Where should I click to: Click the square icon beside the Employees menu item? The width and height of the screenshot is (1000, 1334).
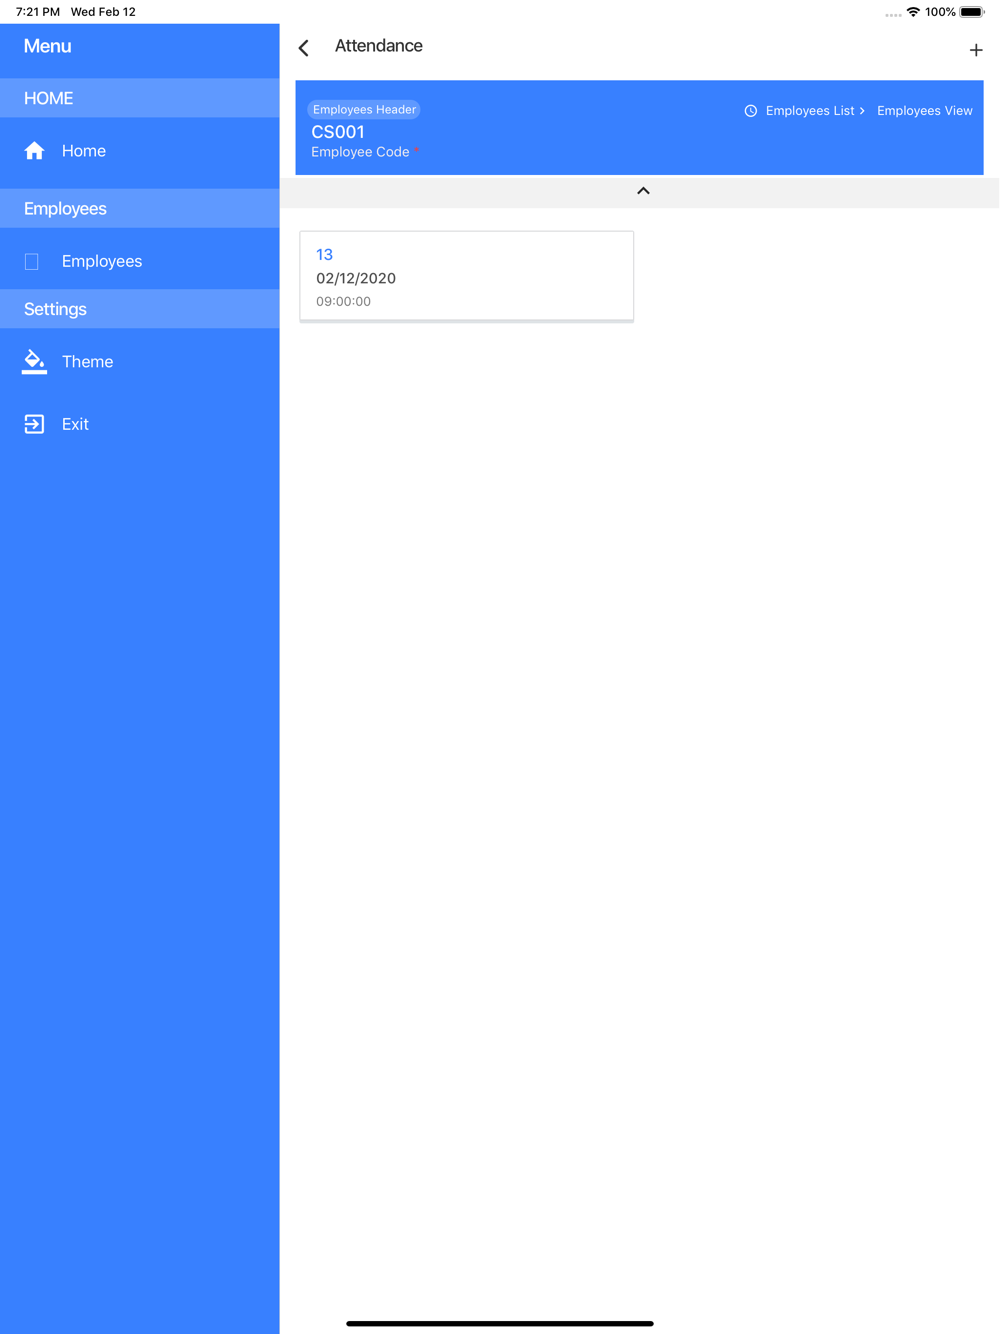[x=32, y=261]
